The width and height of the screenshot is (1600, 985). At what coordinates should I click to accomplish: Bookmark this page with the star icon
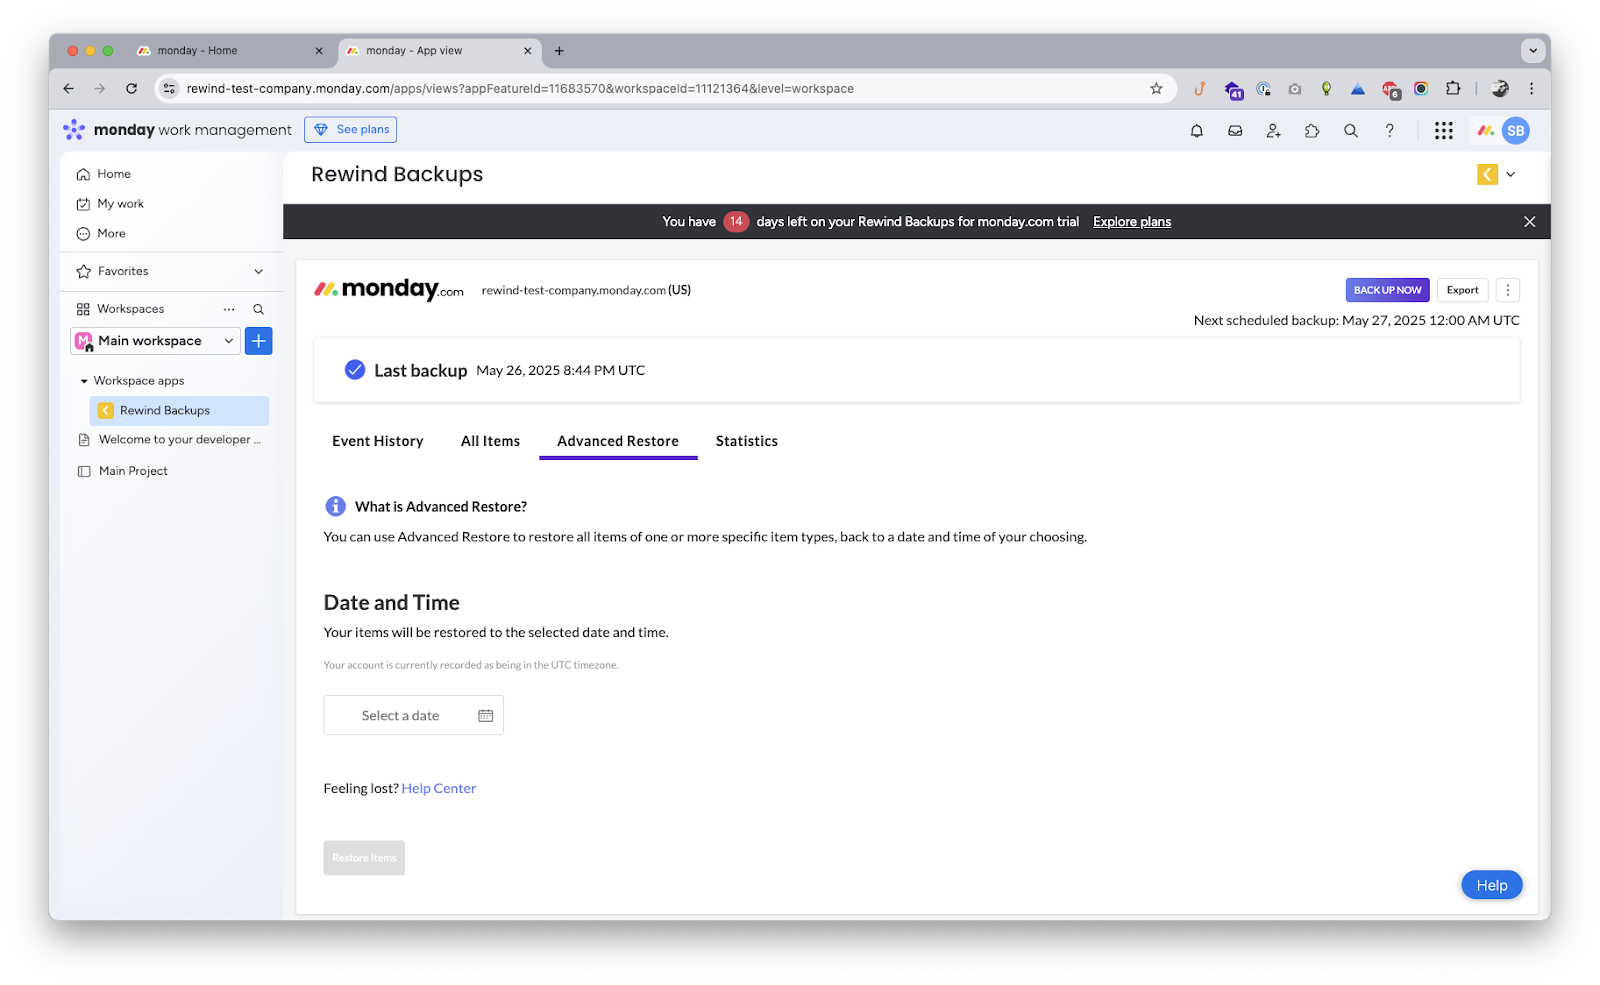pyautogui.click(x=1156, y=89)
